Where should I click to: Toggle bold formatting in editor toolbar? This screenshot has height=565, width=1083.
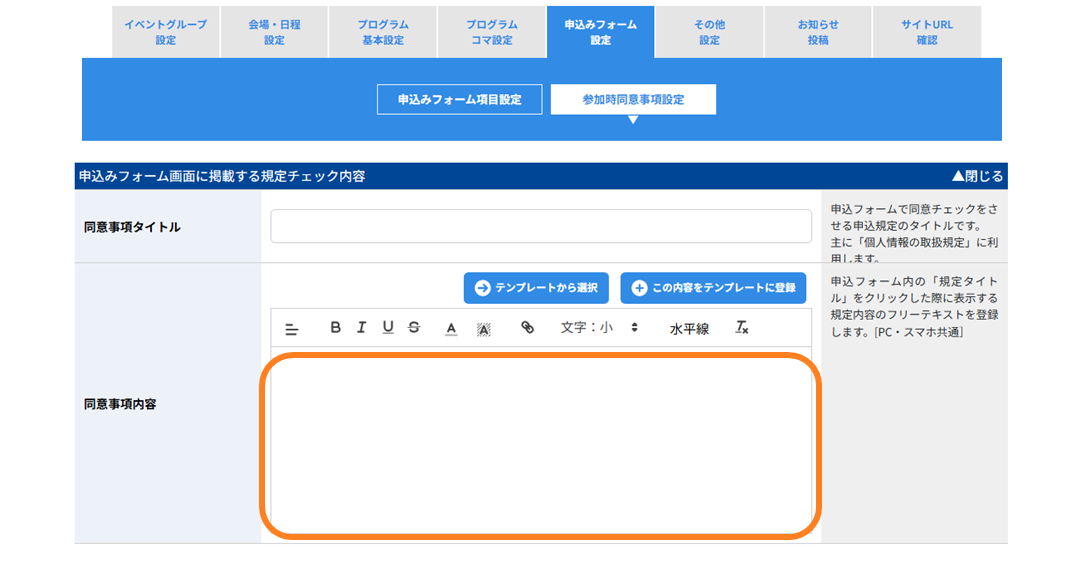click(x=335, y=327)
